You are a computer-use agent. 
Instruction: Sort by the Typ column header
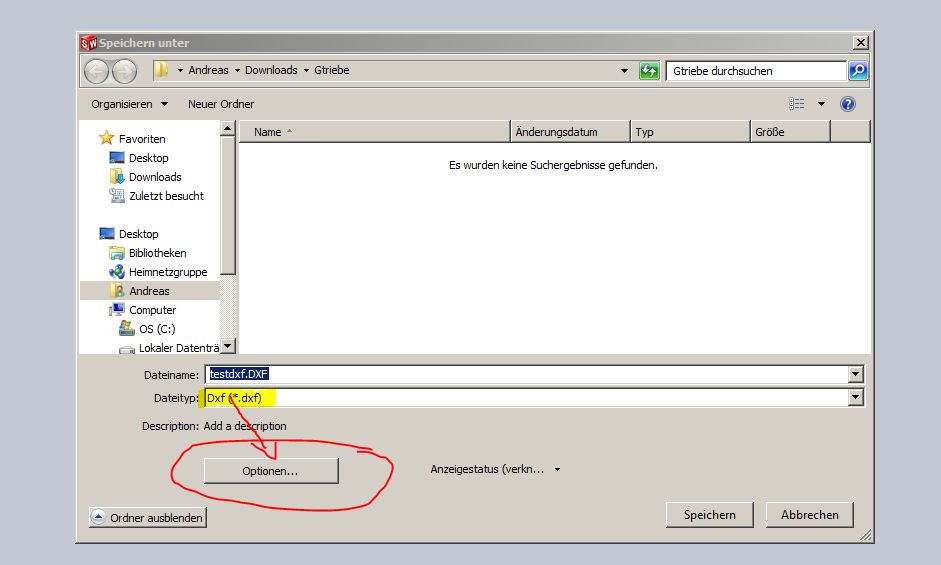690,131
